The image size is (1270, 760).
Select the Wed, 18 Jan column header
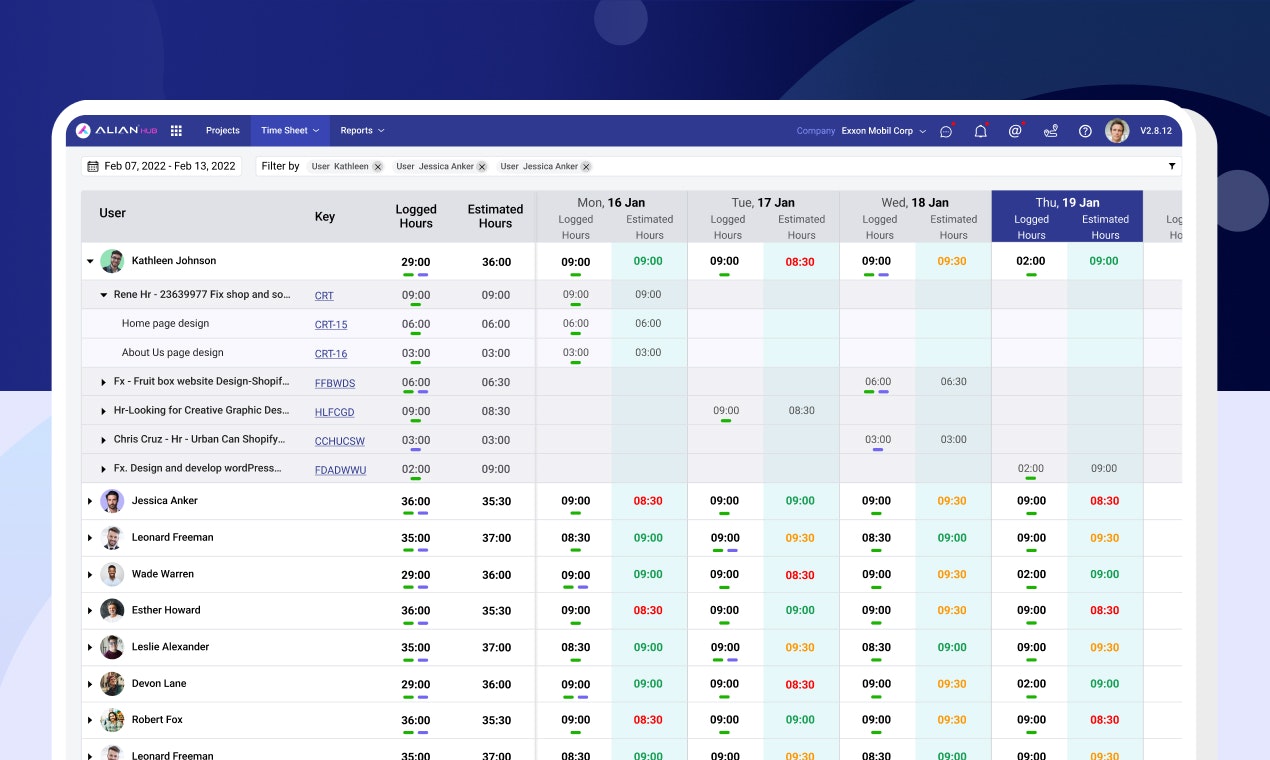(x=915, y=203)
